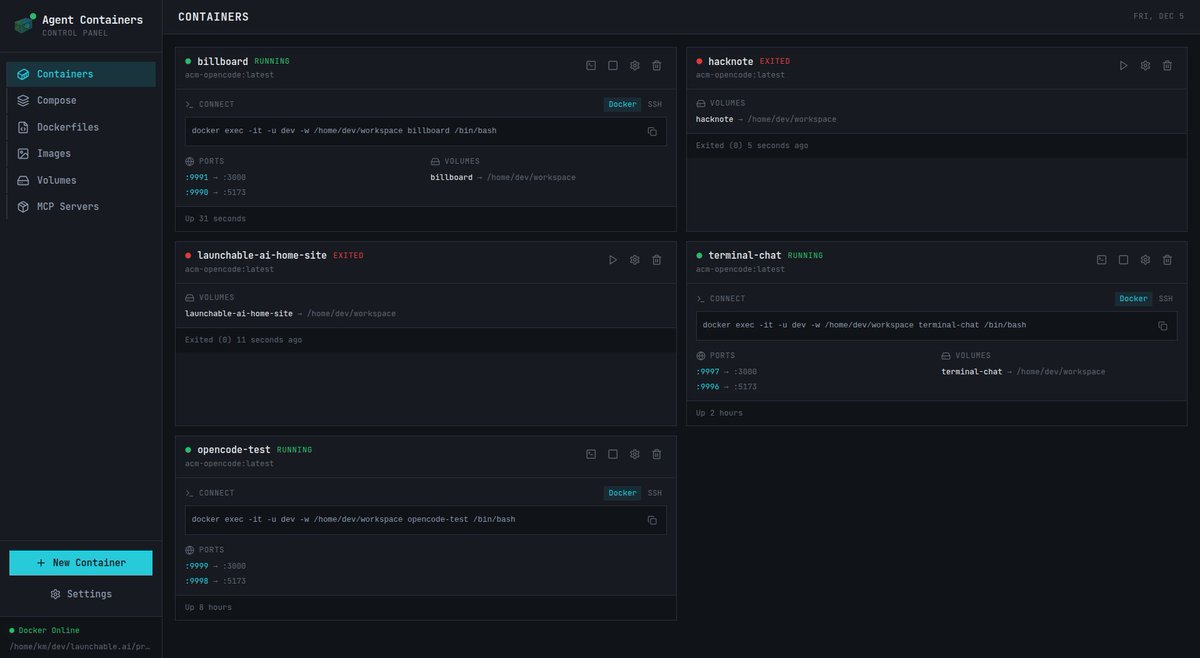Create a New Container
1200x658 pixels.
[81, 563]
